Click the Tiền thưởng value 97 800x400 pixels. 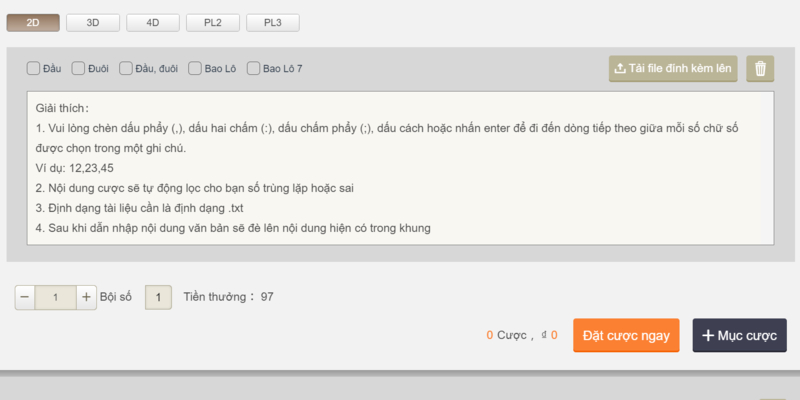(x=267, y=297)
